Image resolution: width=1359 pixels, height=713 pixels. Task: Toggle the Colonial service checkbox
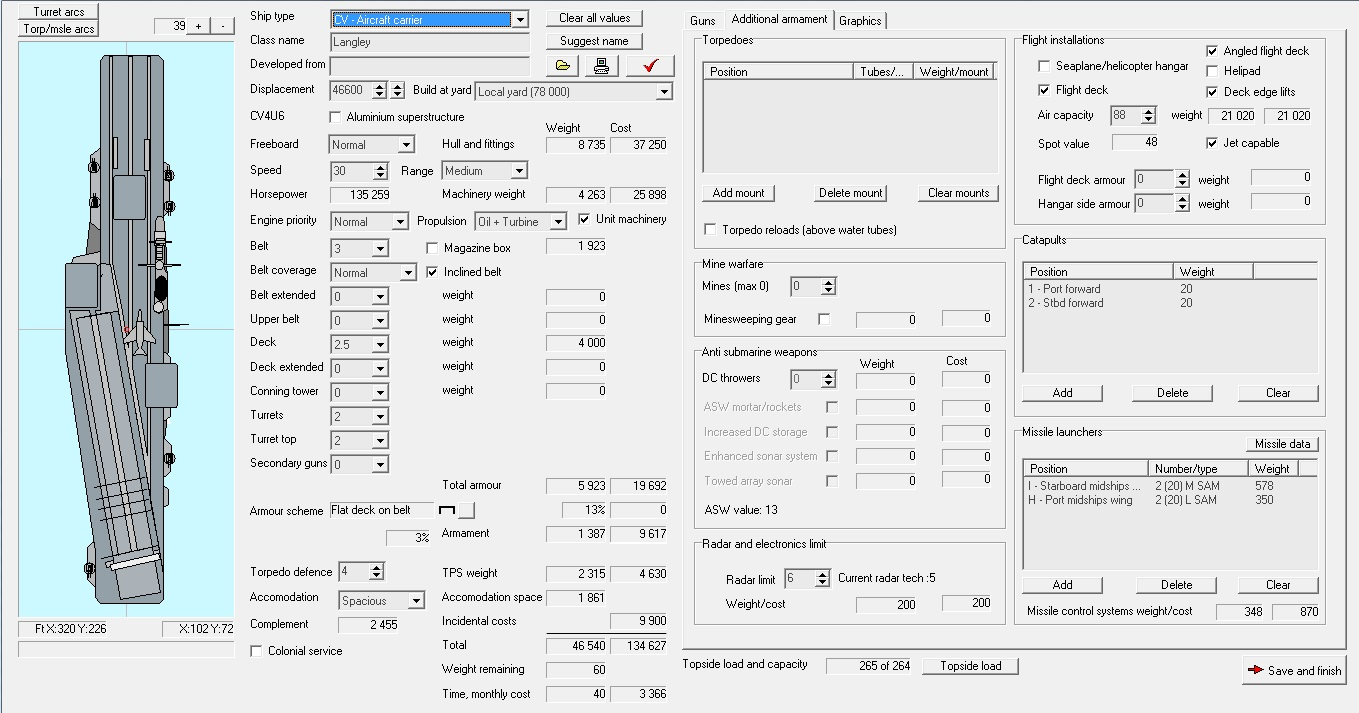click(x=257, y=651)
